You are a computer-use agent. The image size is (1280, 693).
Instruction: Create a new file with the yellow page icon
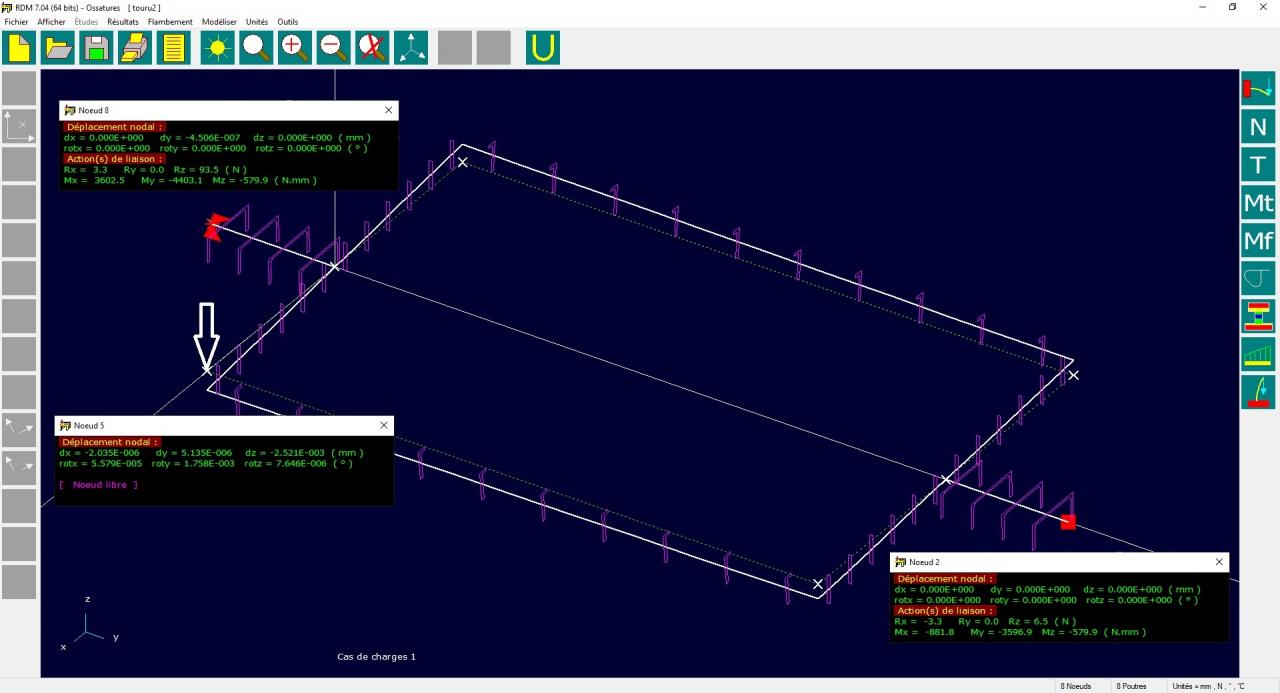click(19, 48)
